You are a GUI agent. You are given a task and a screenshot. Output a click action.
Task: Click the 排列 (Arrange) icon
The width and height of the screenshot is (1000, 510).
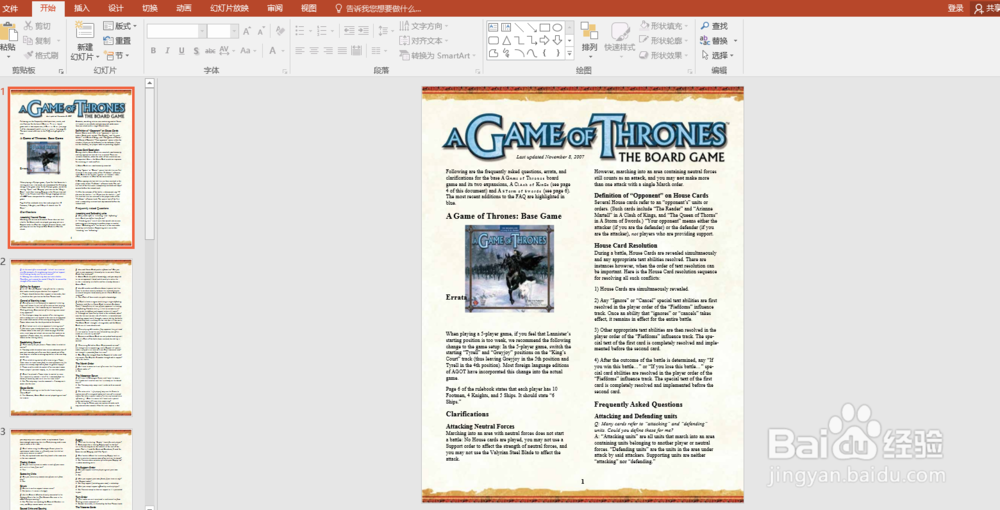[589, 30]
